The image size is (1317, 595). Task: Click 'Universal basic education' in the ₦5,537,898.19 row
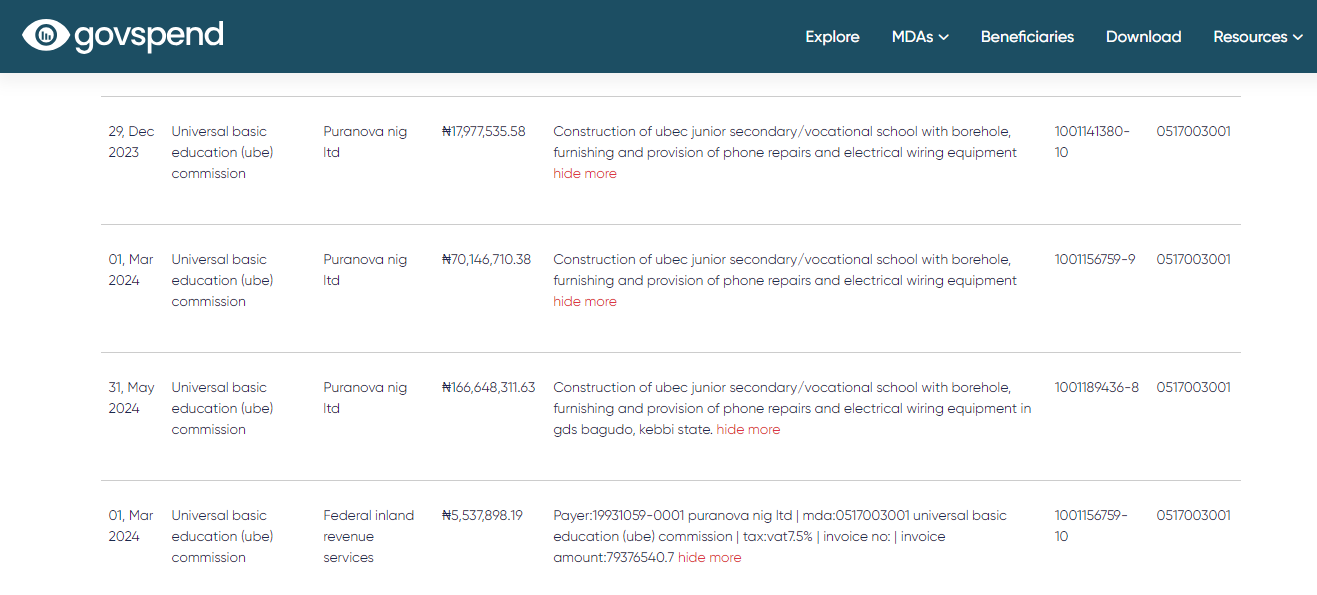coord(222,537)
